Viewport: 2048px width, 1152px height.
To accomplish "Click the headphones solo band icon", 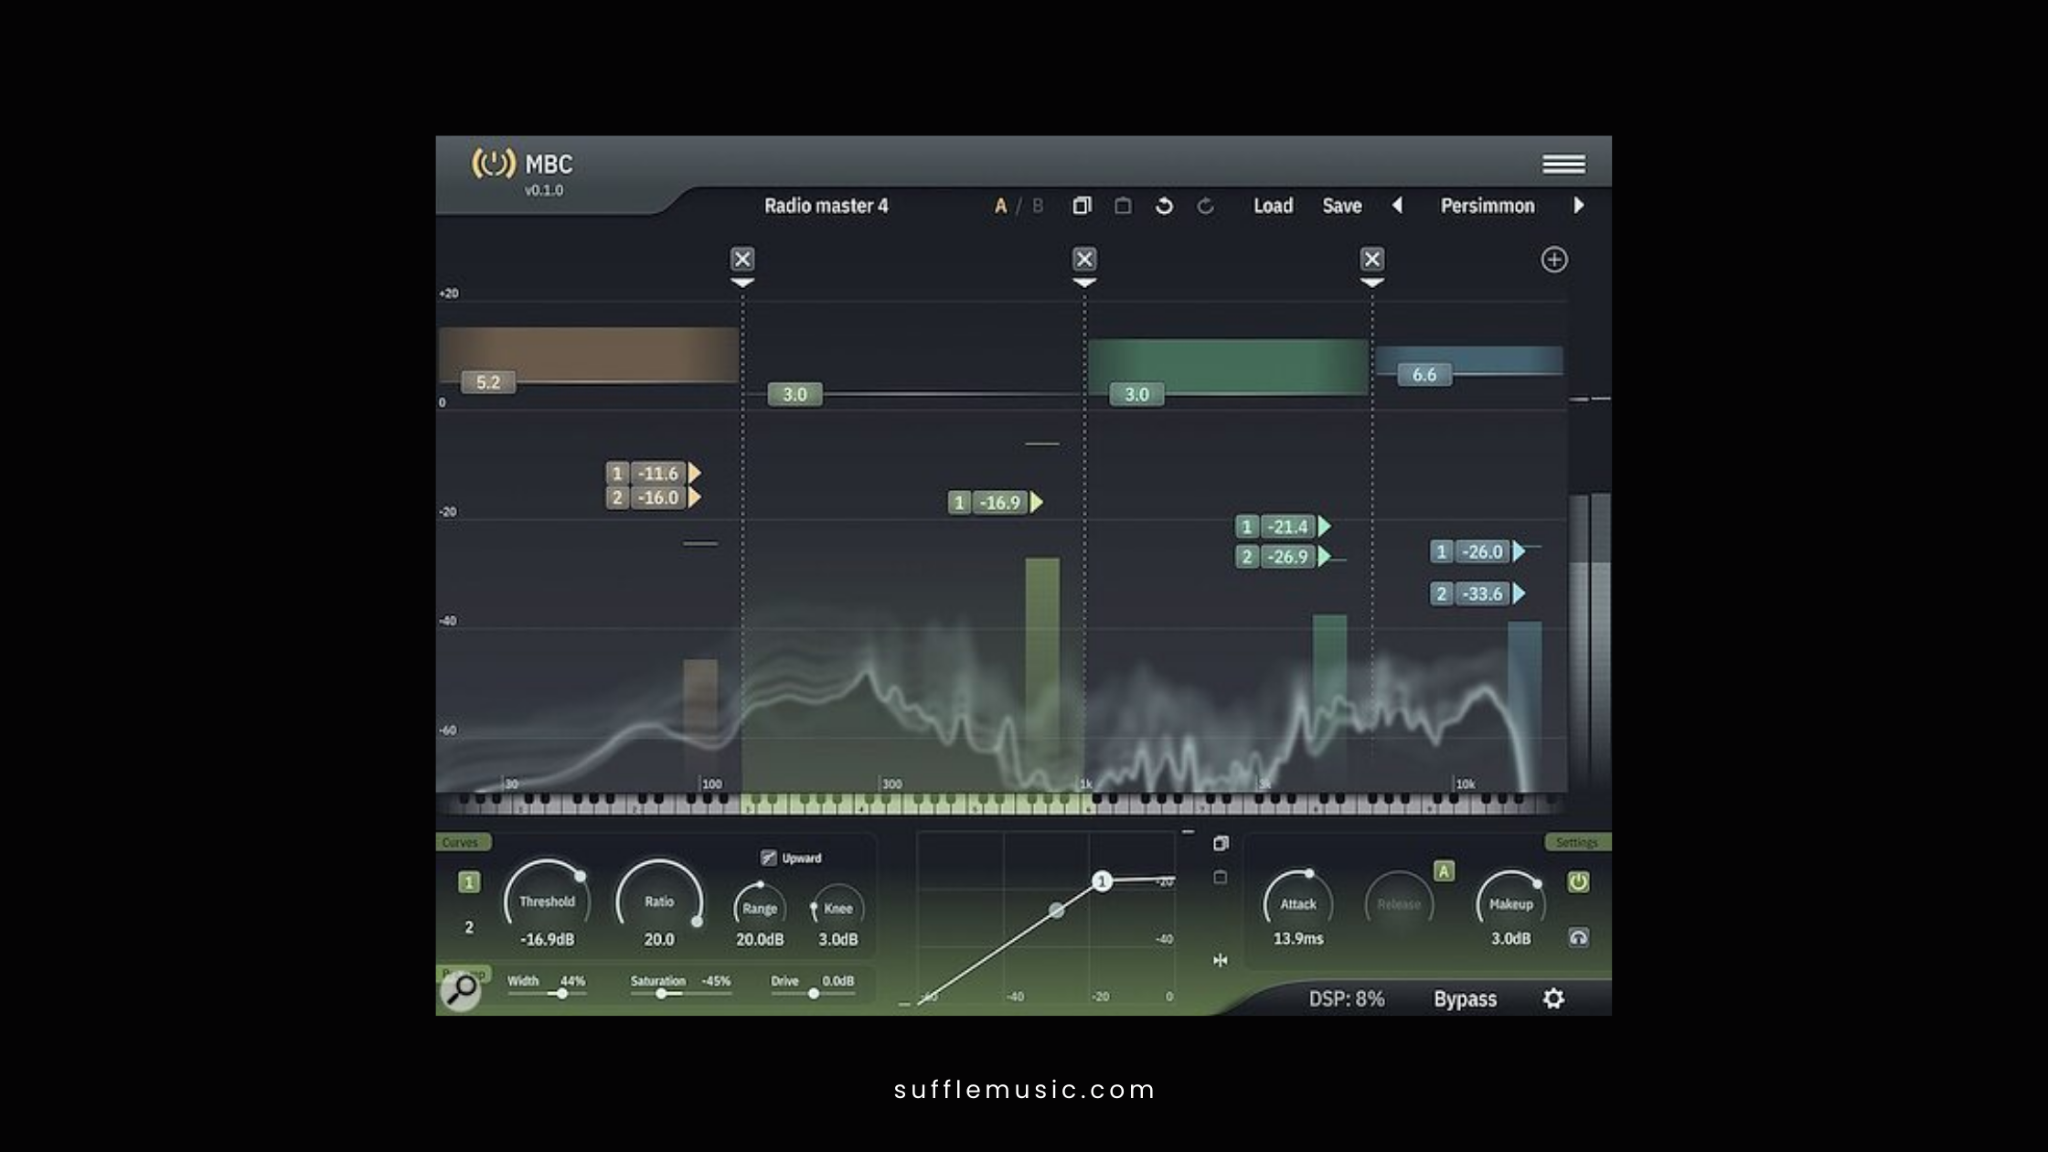I will coord(1578,937).
